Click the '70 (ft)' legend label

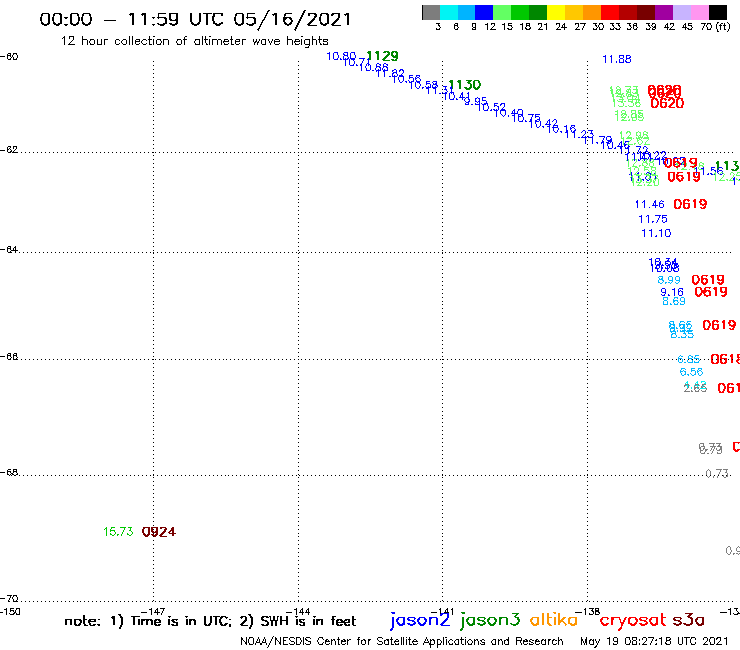point(715,27)
